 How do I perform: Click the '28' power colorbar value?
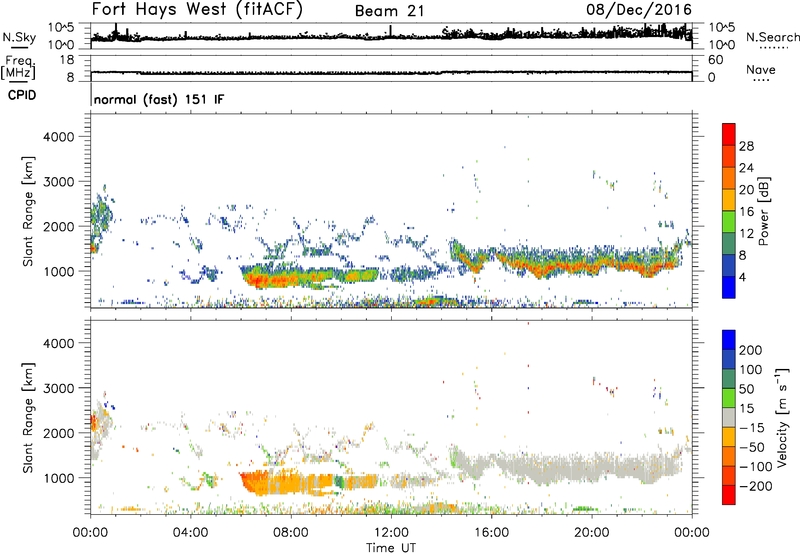coord(746,146)
